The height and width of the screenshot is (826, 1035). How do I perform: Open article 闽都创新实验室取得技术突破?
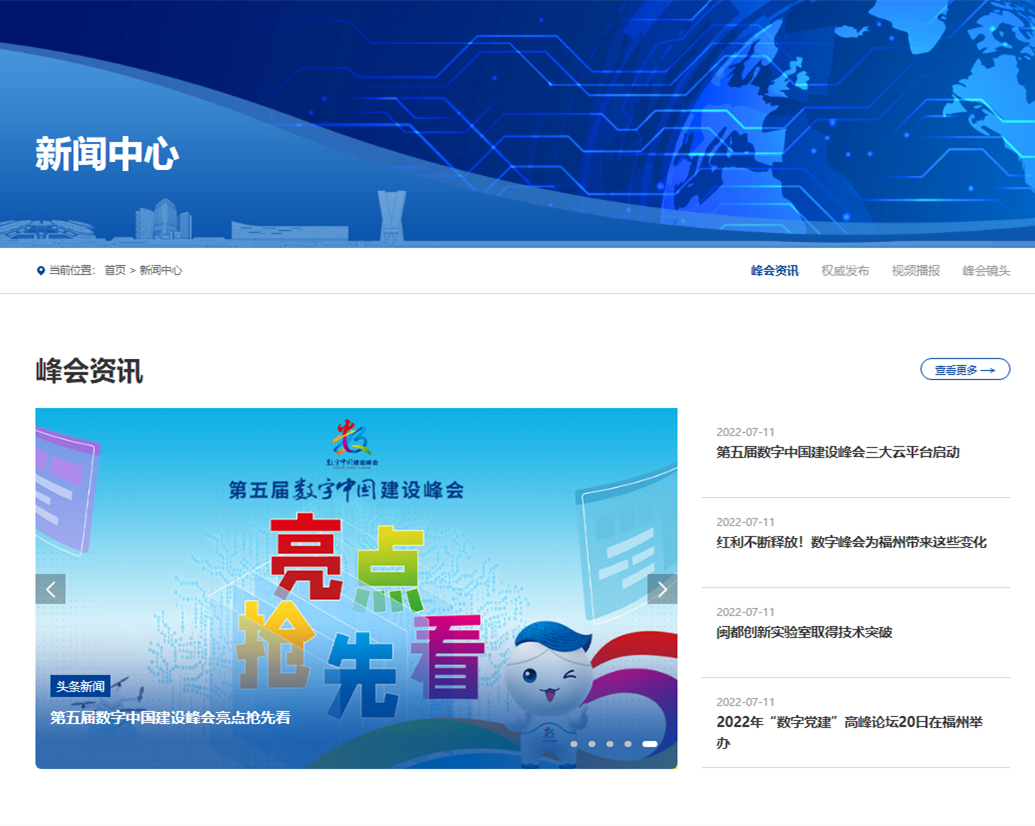(804, 632)
